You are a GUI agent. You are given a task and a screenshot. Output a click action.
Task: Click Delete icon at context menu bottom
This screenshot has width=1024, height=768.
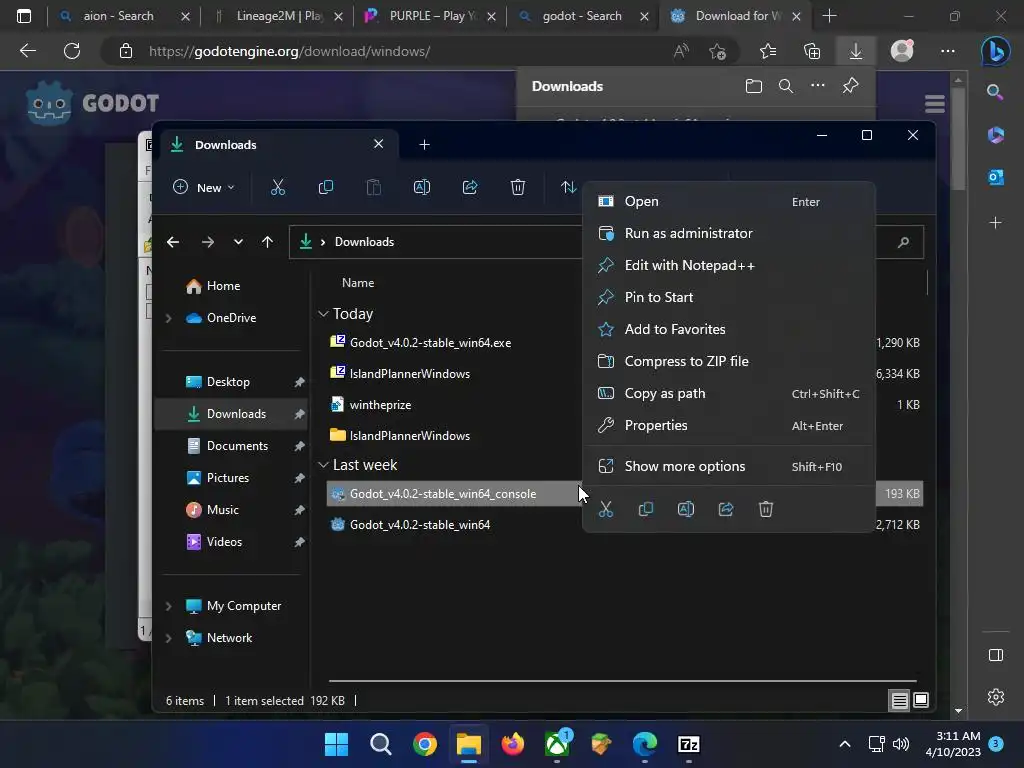click(x=765, y=509)
